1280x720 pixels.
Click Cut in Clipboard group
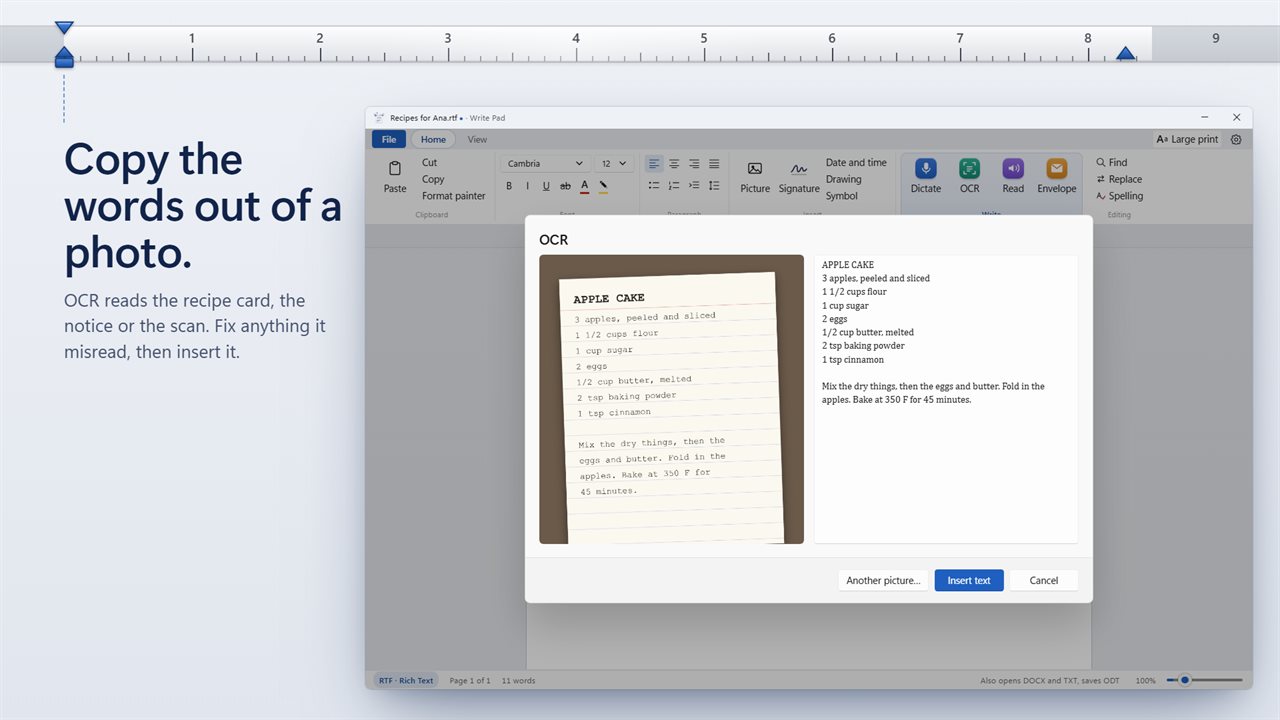[x=429, y=162]
